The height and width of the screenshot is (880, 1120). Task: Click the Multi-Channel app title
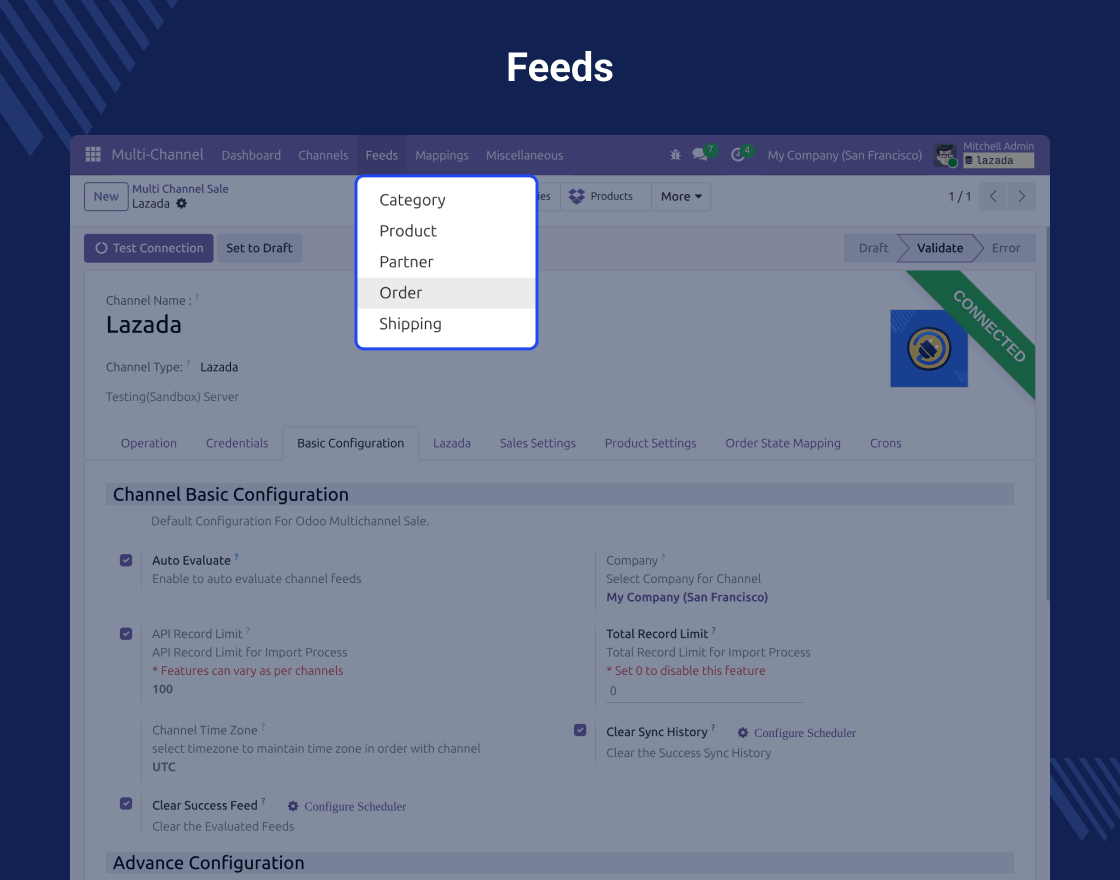pos(157,154)
